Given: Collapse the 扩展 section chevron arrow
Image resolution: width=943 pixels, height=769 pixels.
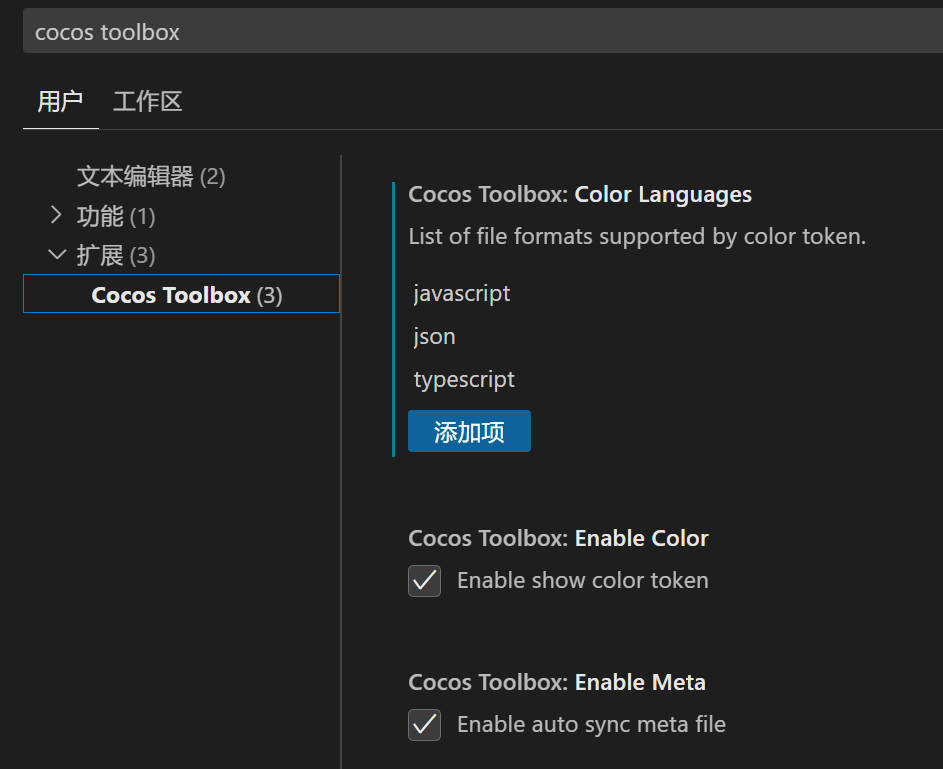Looking at the screenshot, I should (x=57, y=255).
